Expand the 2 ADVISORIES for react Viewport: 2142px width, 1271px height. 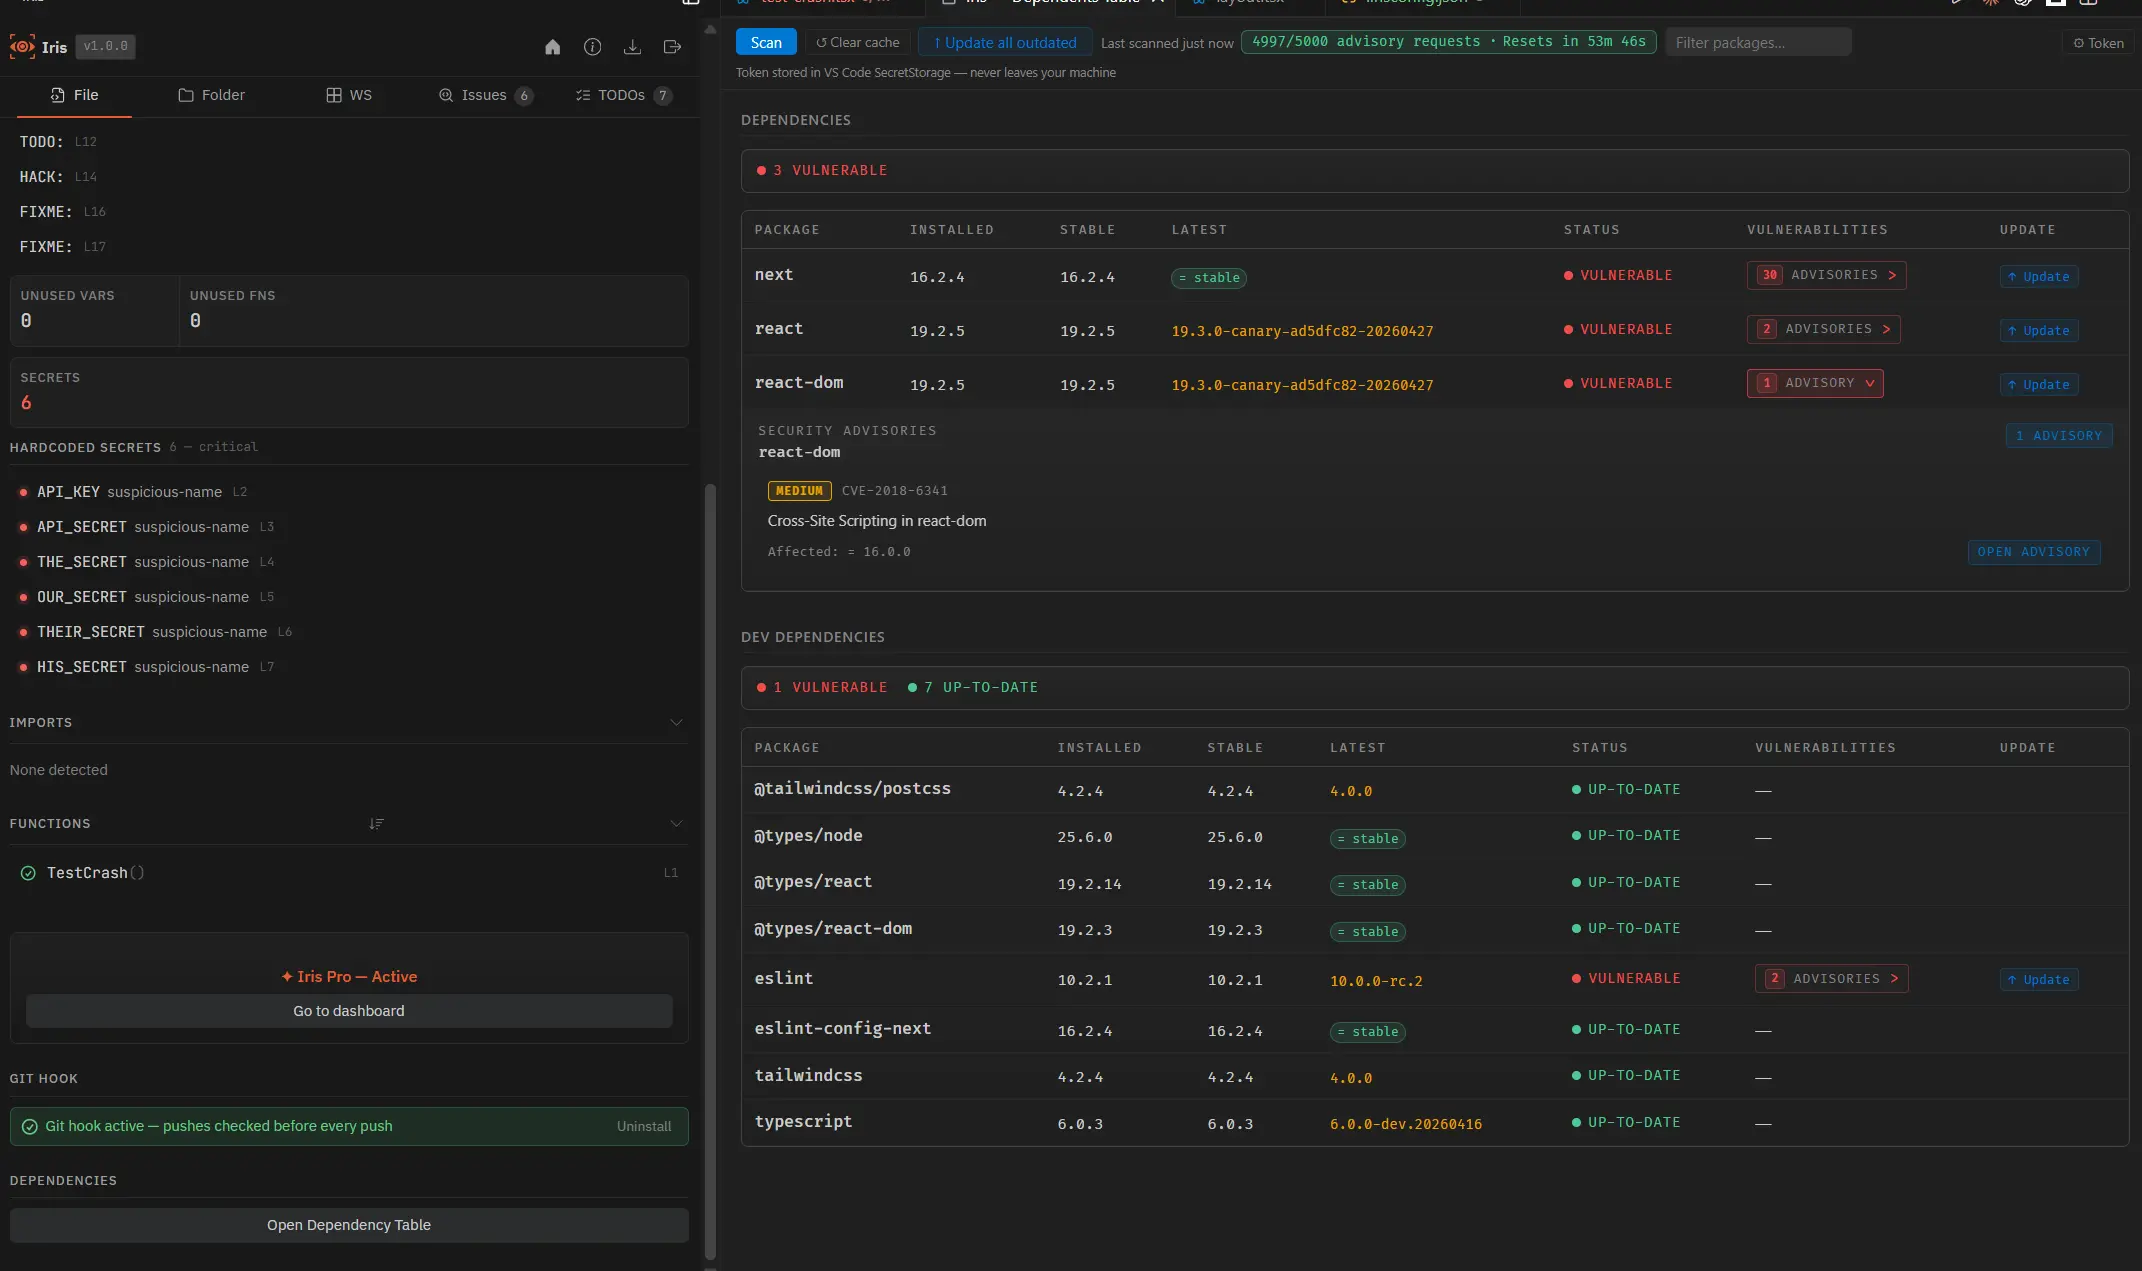coord(1823,329)
